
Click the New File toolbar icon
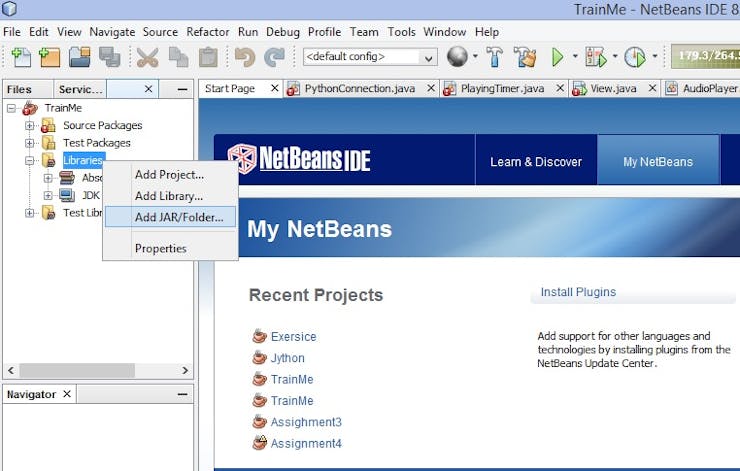point(21,58)
